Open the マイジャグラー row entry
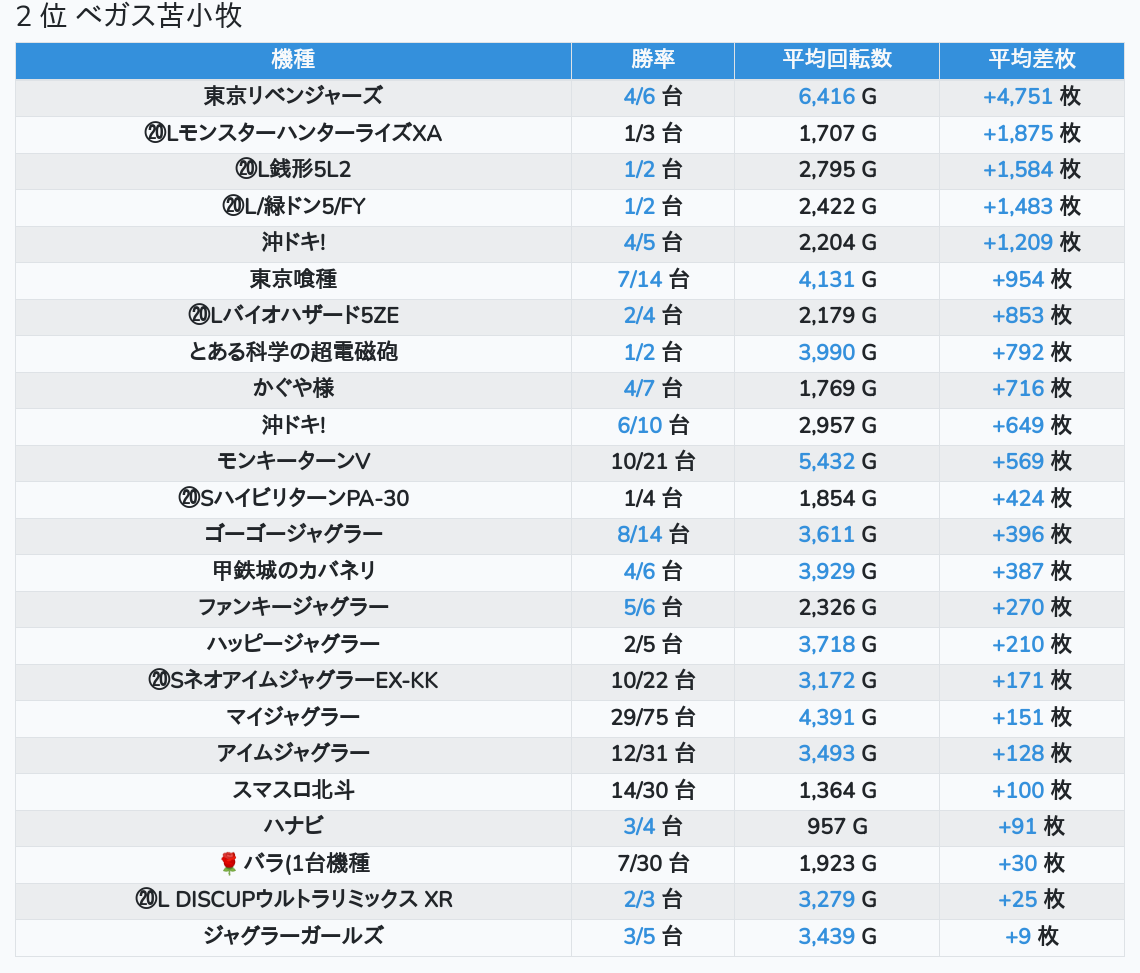Viewport: 1140px width, 973px height. [293, 717]
